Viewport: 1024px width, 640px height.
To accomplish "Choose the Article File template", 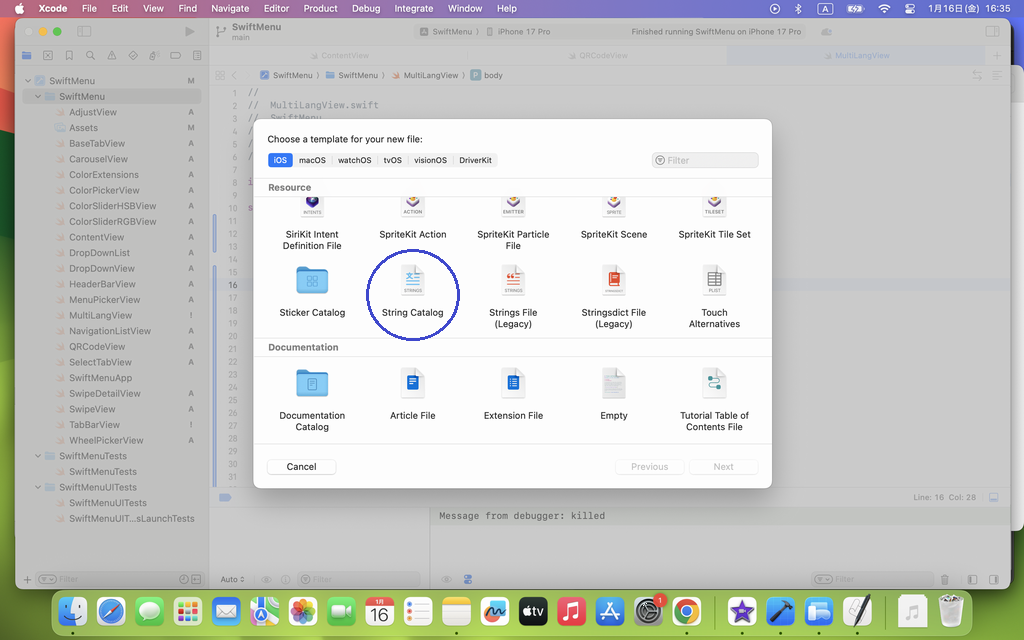I will [412, 384].
